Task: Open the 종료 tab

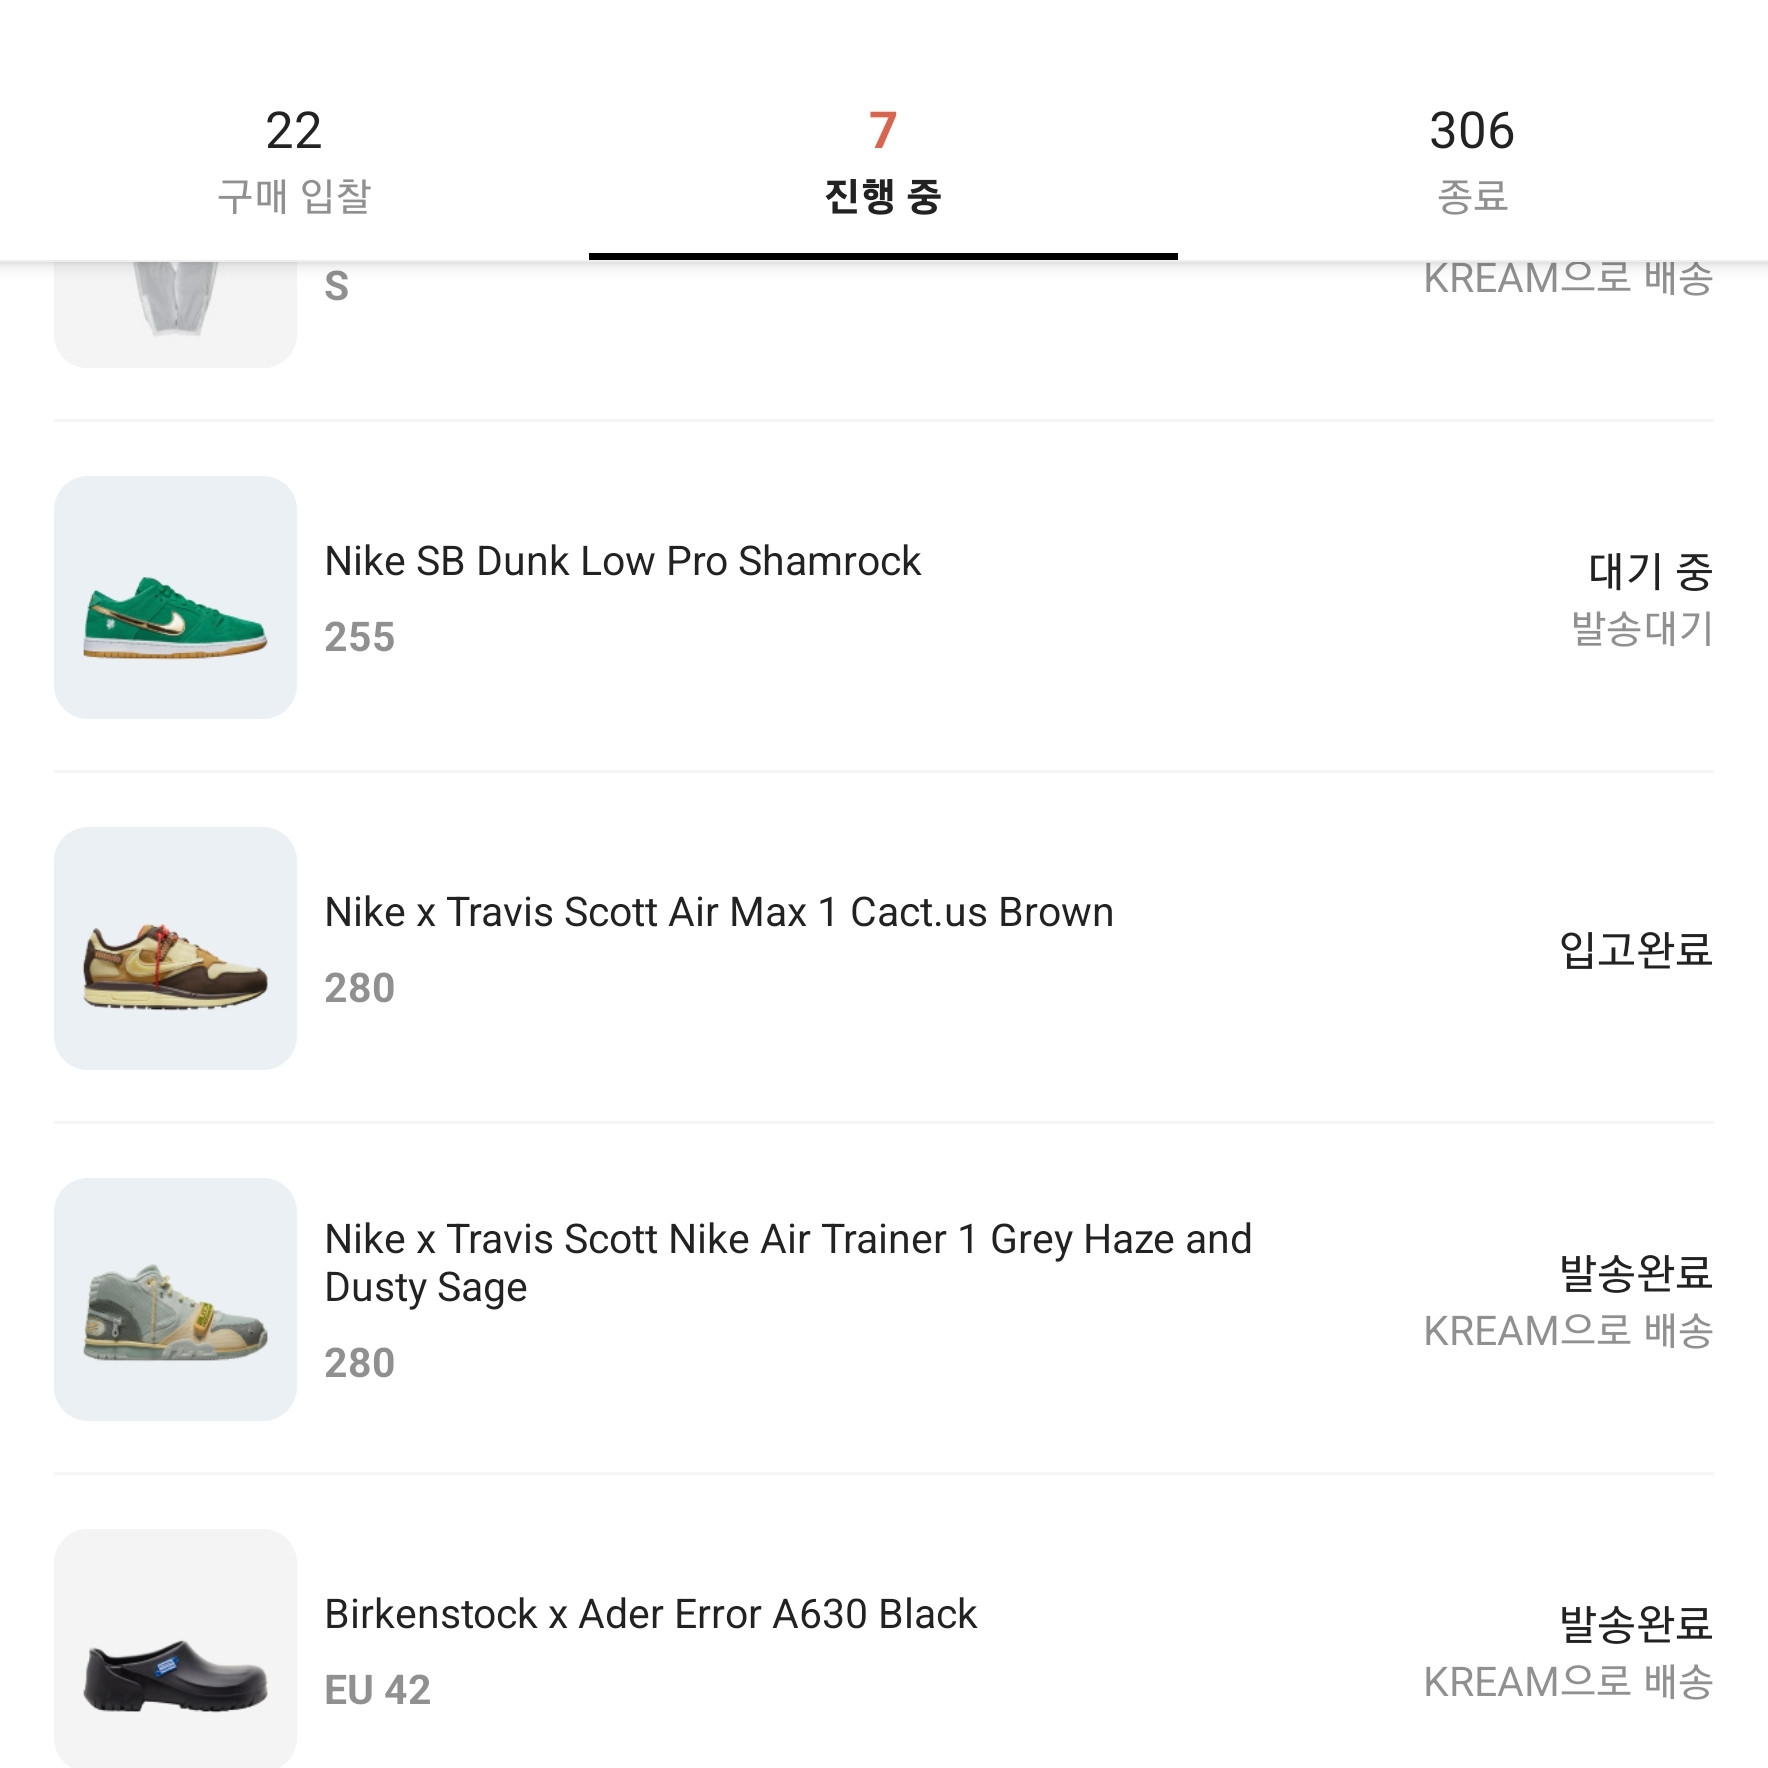Action: (1472, 160)
